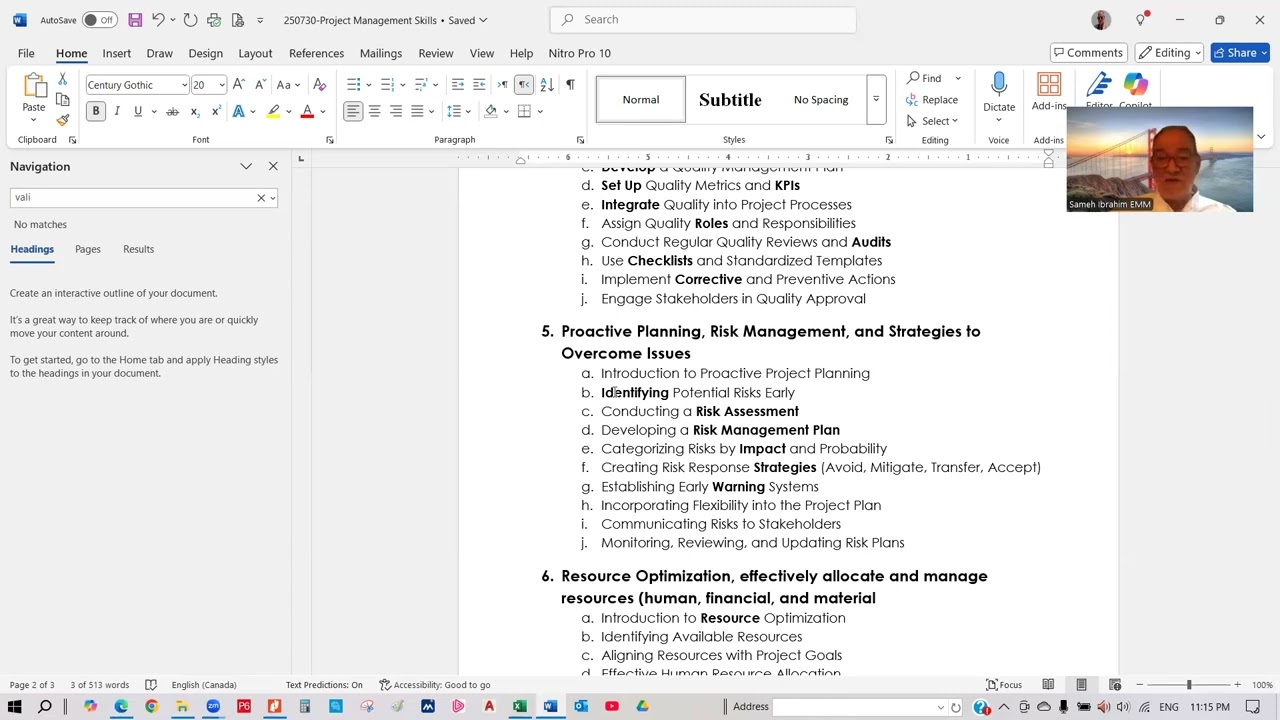Click the Copy icon in Clipboard group
1280x720 pixels.
pos(62,100)
